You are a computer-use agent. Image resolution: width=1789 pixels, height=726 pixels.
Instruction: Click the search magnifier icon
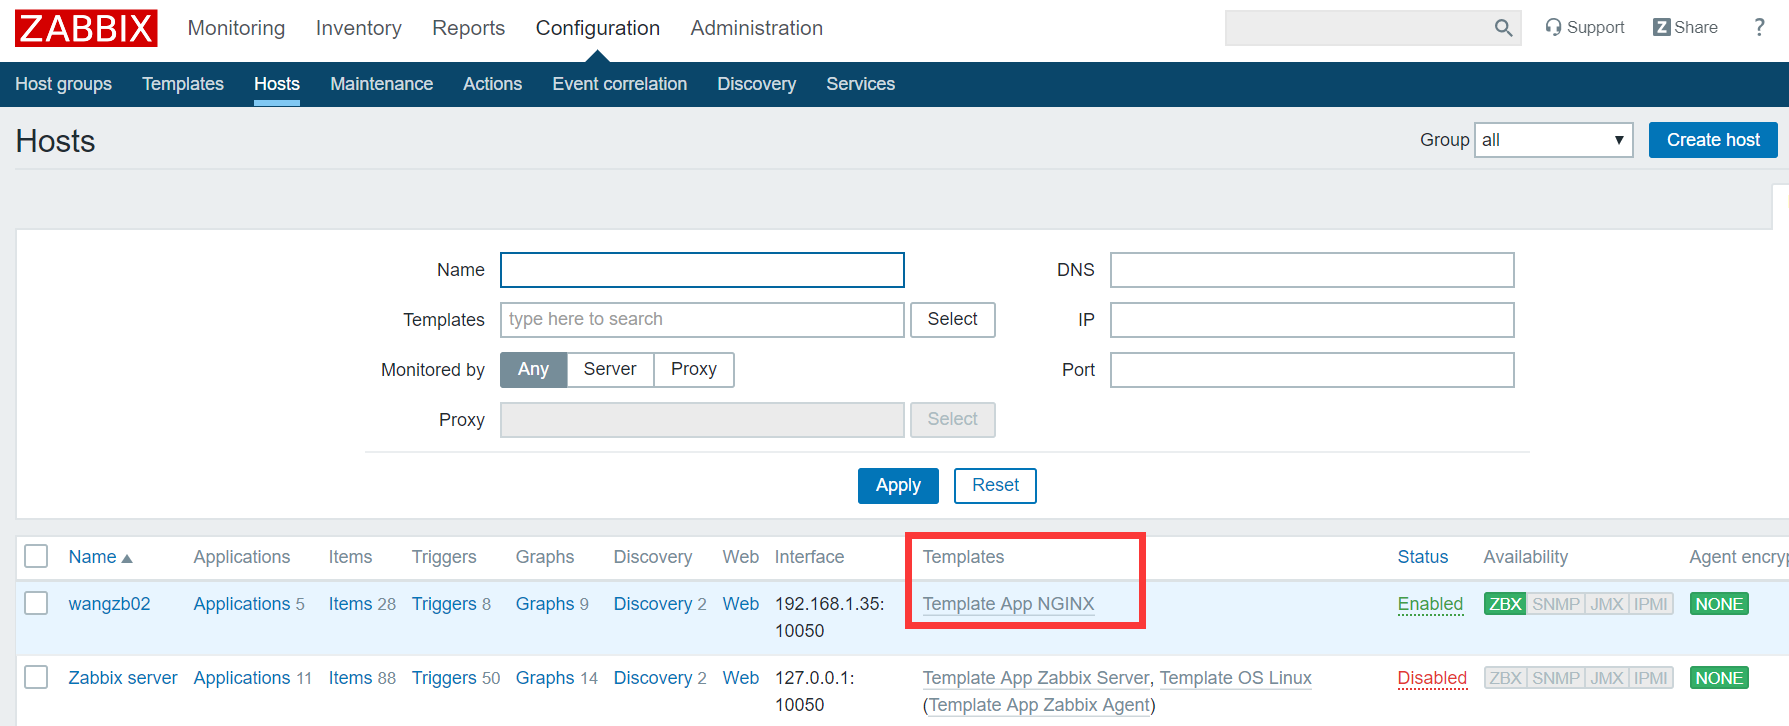tap(1503, 28)
